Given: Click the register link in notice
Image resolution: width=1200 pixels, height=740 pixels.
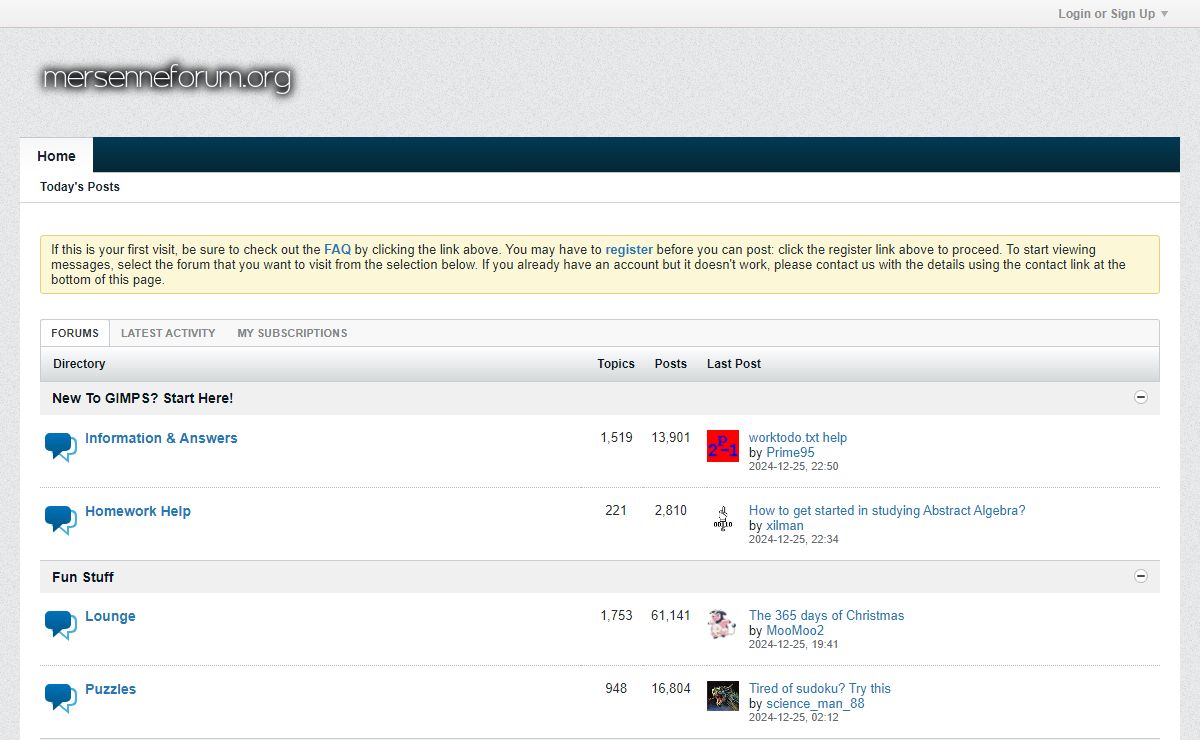Looking at the screenshot, I should click(x=629, y=250).
